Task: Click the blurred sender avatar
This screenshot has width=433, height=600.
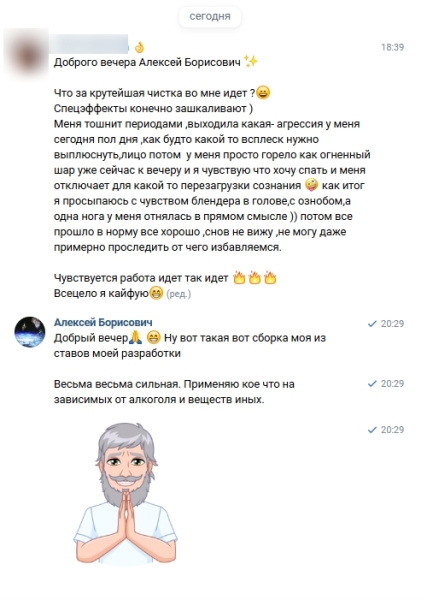Action: [27, 53]
